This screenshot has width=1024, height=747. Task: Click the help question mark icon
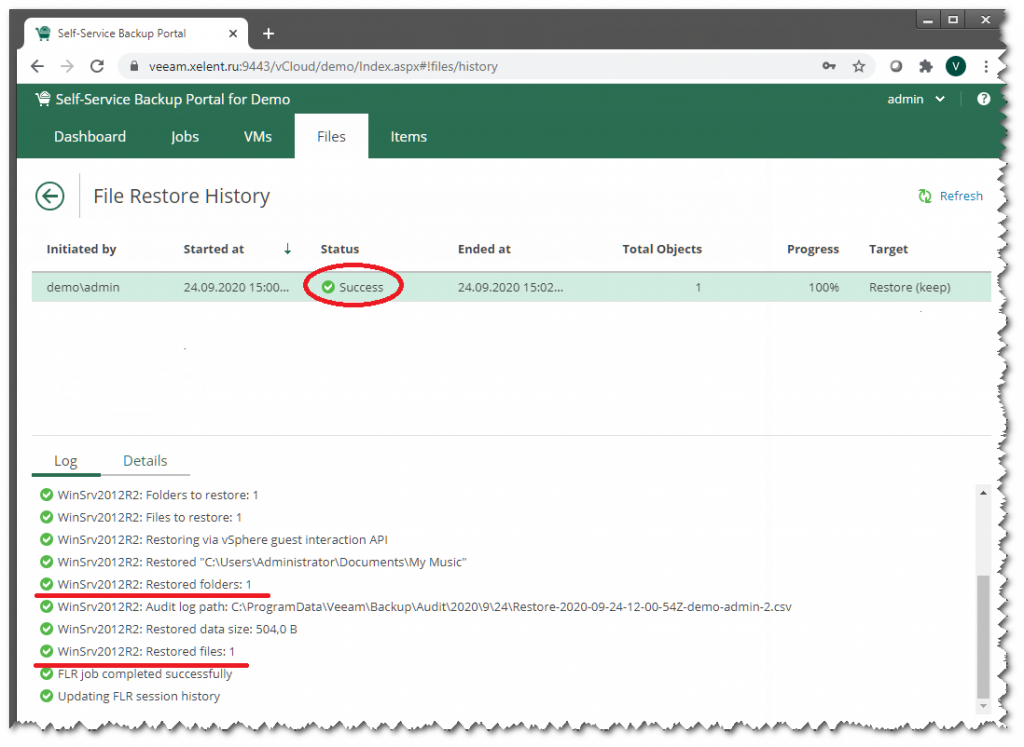pyautogui.click(x=984, y=99)
